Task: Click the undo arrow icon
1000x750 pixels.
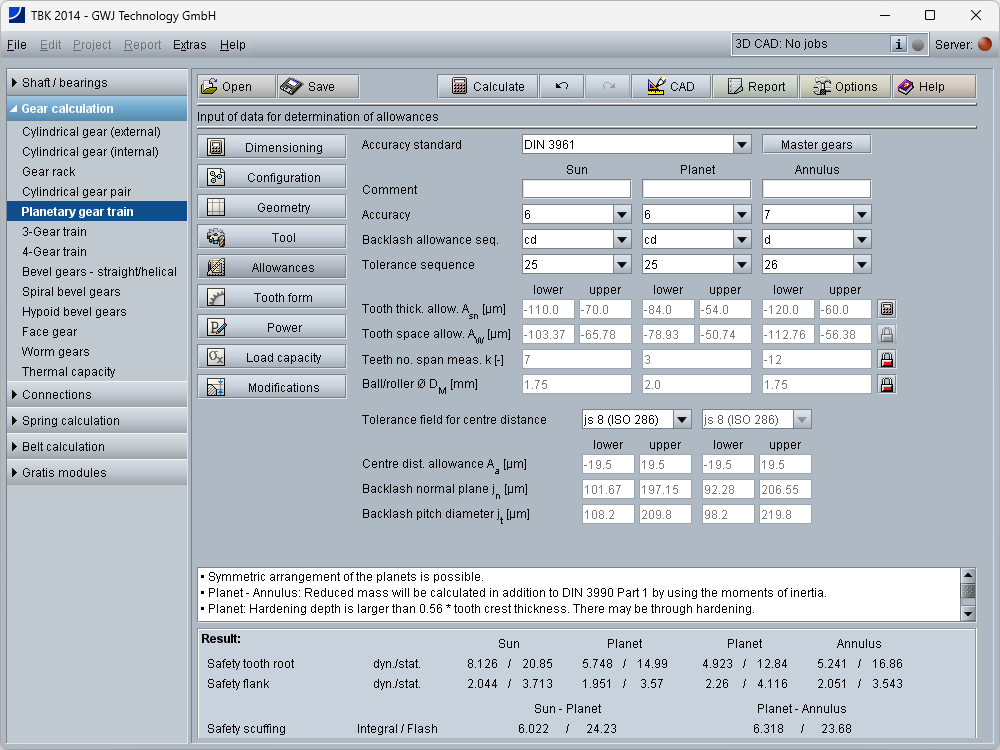Action: (562, 87)
